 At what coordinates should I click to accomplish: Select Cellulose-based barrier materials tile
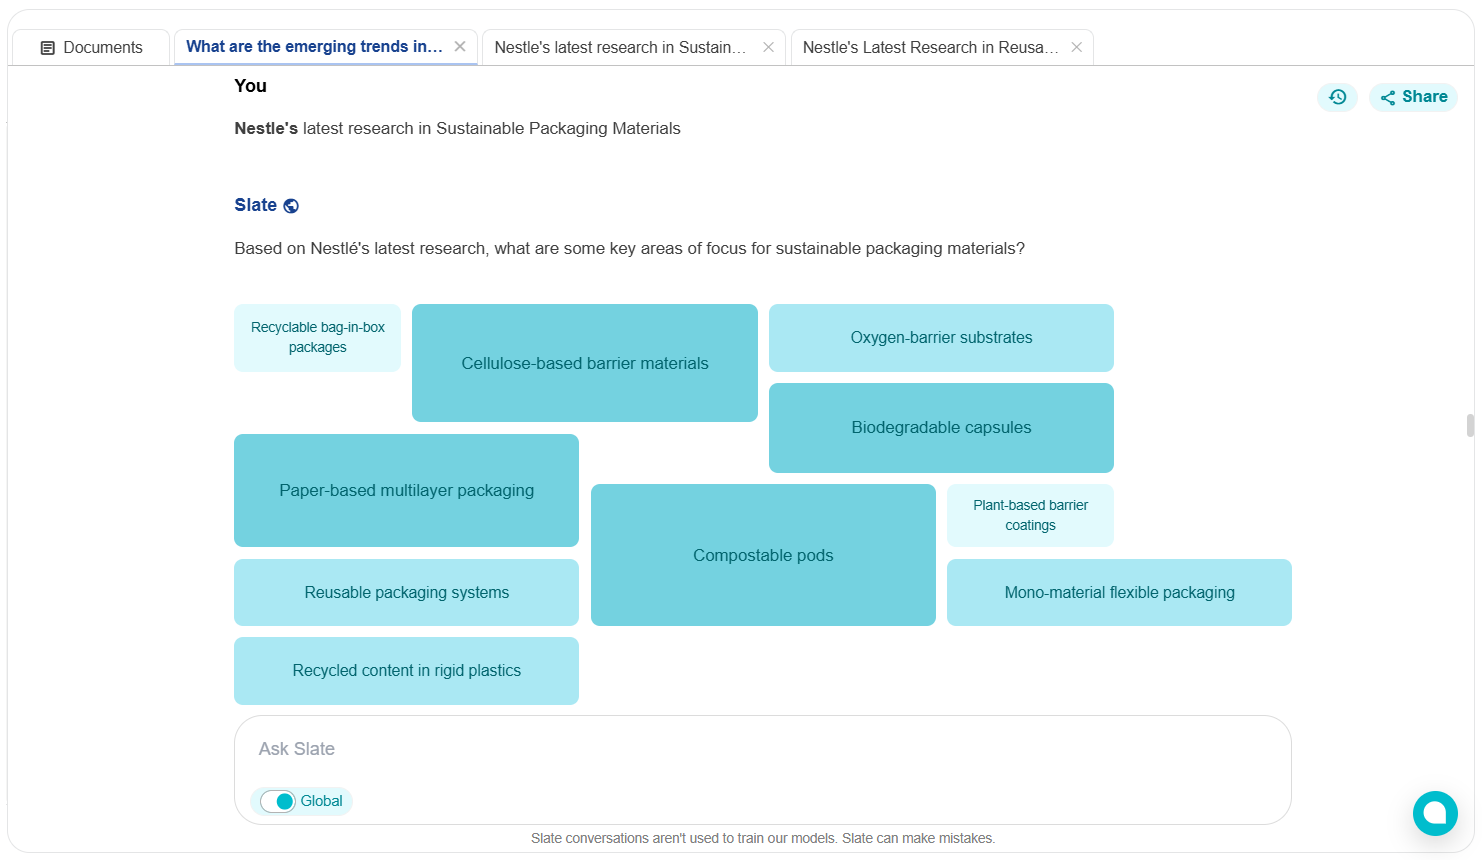[584, 363]
